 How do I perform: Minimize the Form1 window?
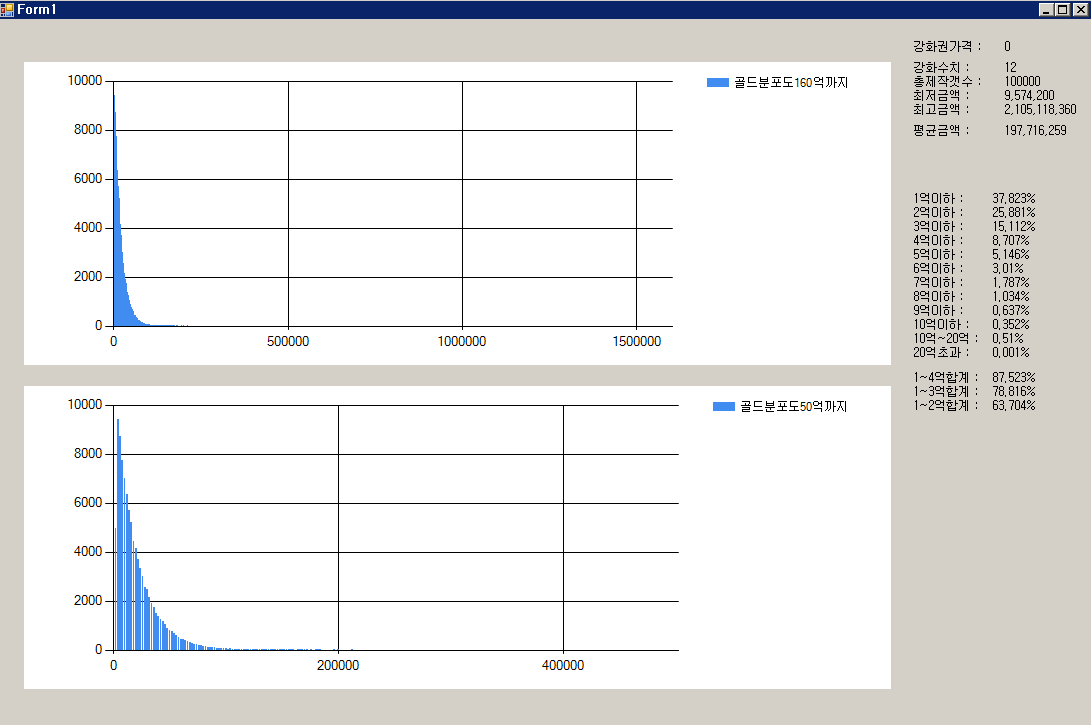click(1046, 9)
